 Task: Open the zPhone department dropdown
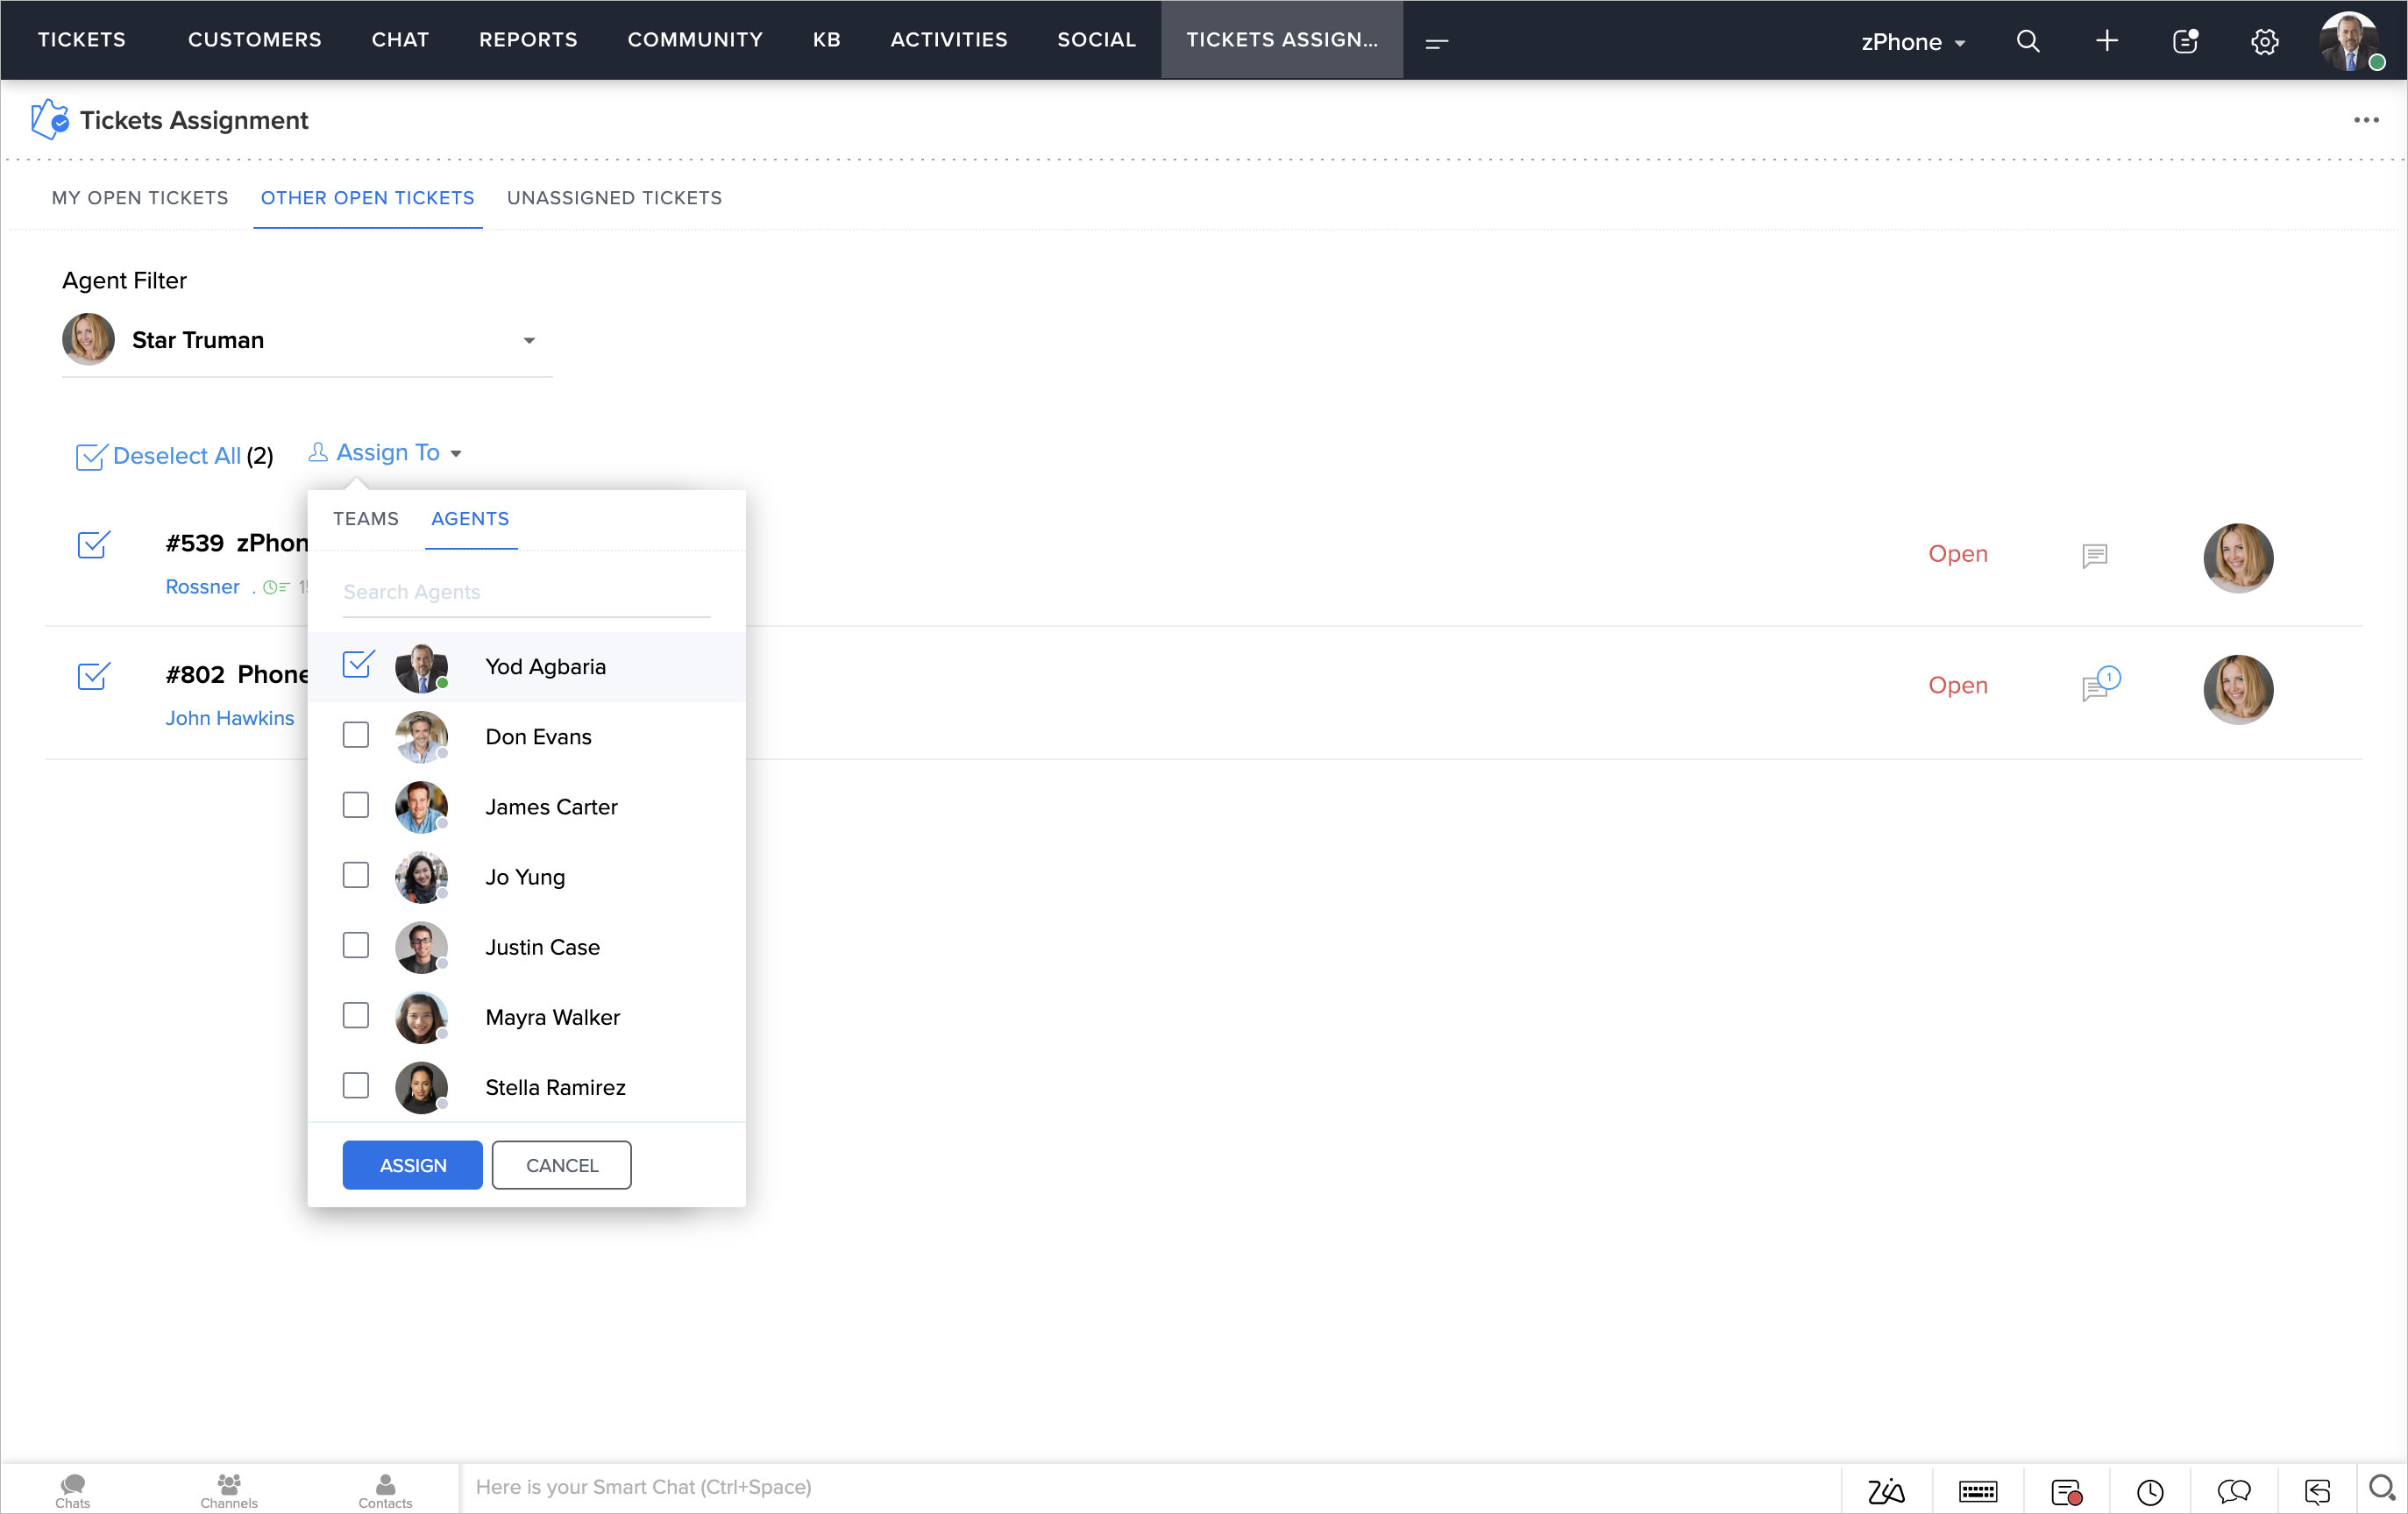coord(1913,42)
